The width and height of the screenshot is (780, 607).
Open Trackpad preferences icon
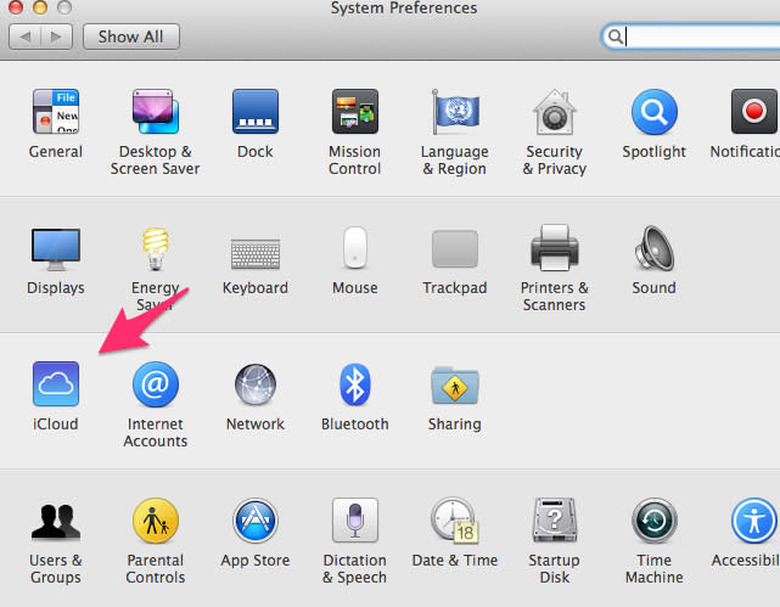click(455, 248)
